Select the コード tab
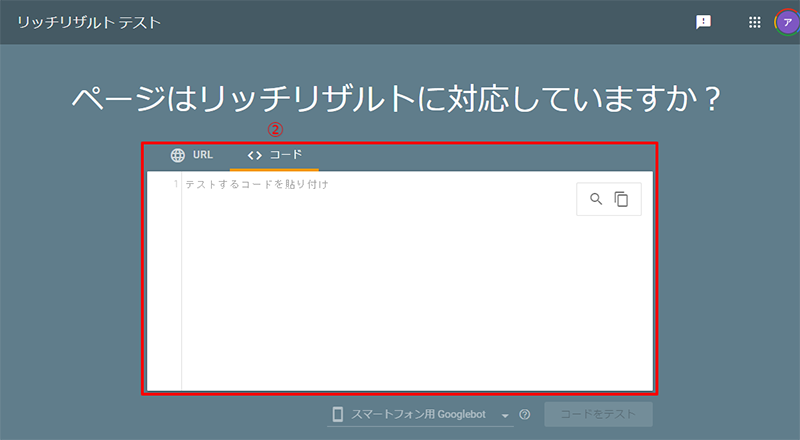The image size is (800, 440). click(275, 155)
